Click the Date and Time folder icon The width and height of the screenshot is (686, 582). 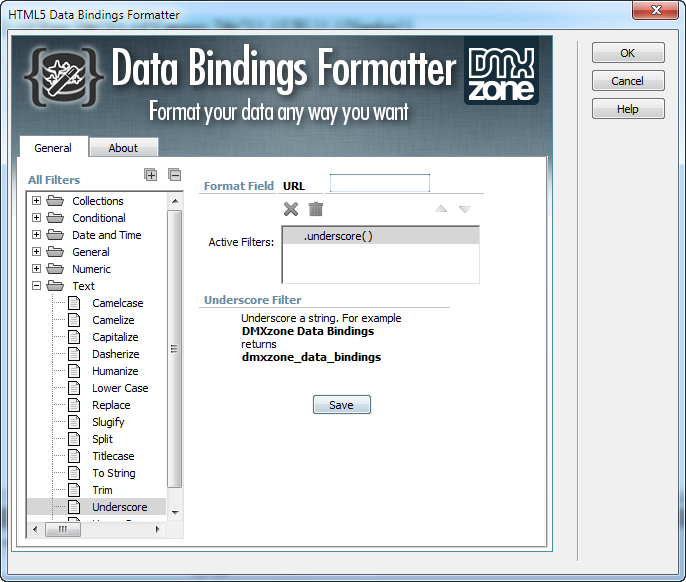point(55,235)
